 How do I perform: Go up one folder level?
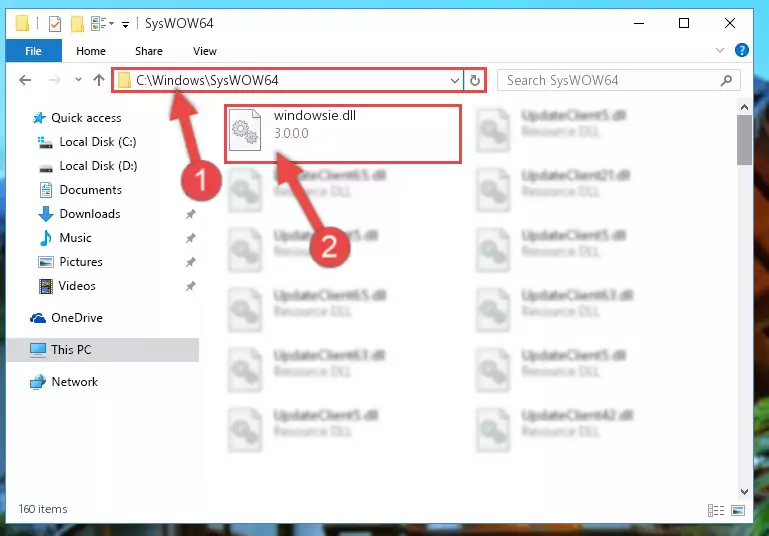click(x=99, y=80)
